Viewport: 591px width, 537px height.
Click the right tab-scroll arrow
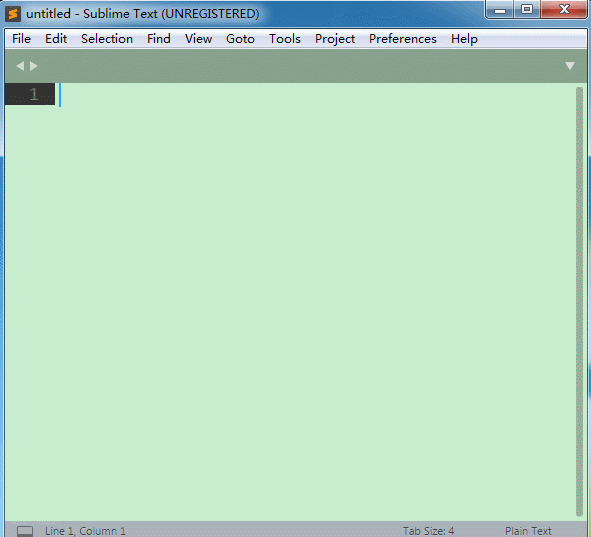click(x=34, y=66)
